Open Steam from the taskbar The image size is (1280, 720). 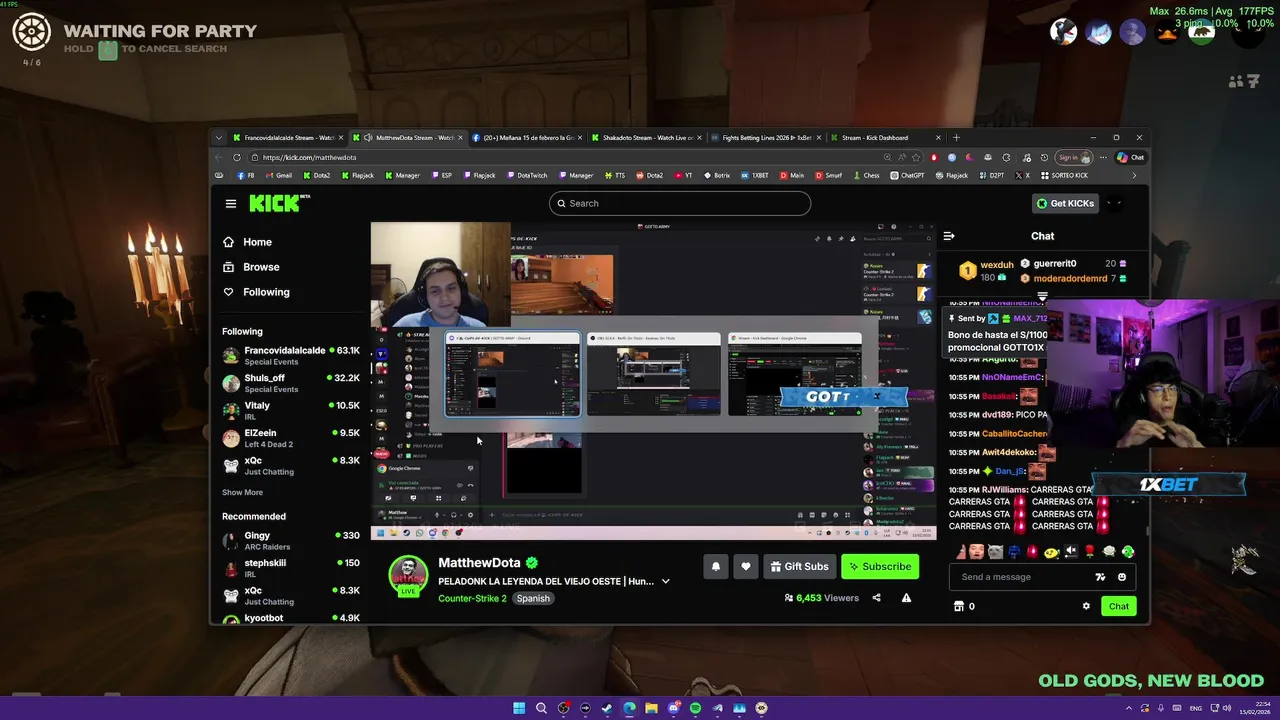pos(607,708)
